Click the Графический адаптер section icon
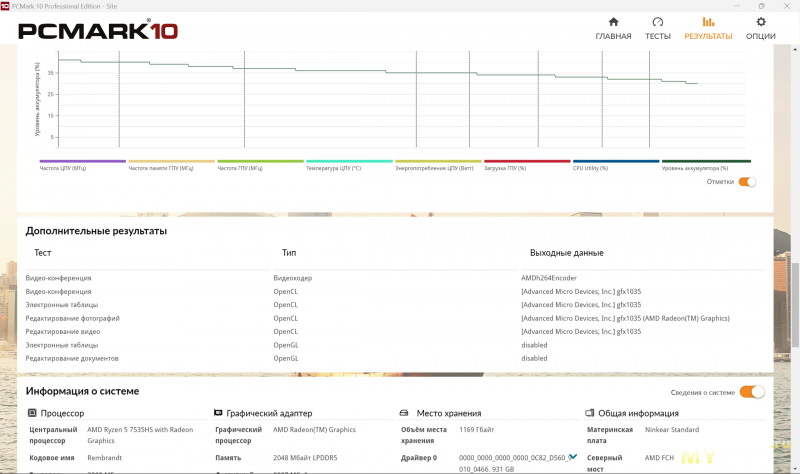The width and height of the screenshot is (800, 474). coord(218,413)
